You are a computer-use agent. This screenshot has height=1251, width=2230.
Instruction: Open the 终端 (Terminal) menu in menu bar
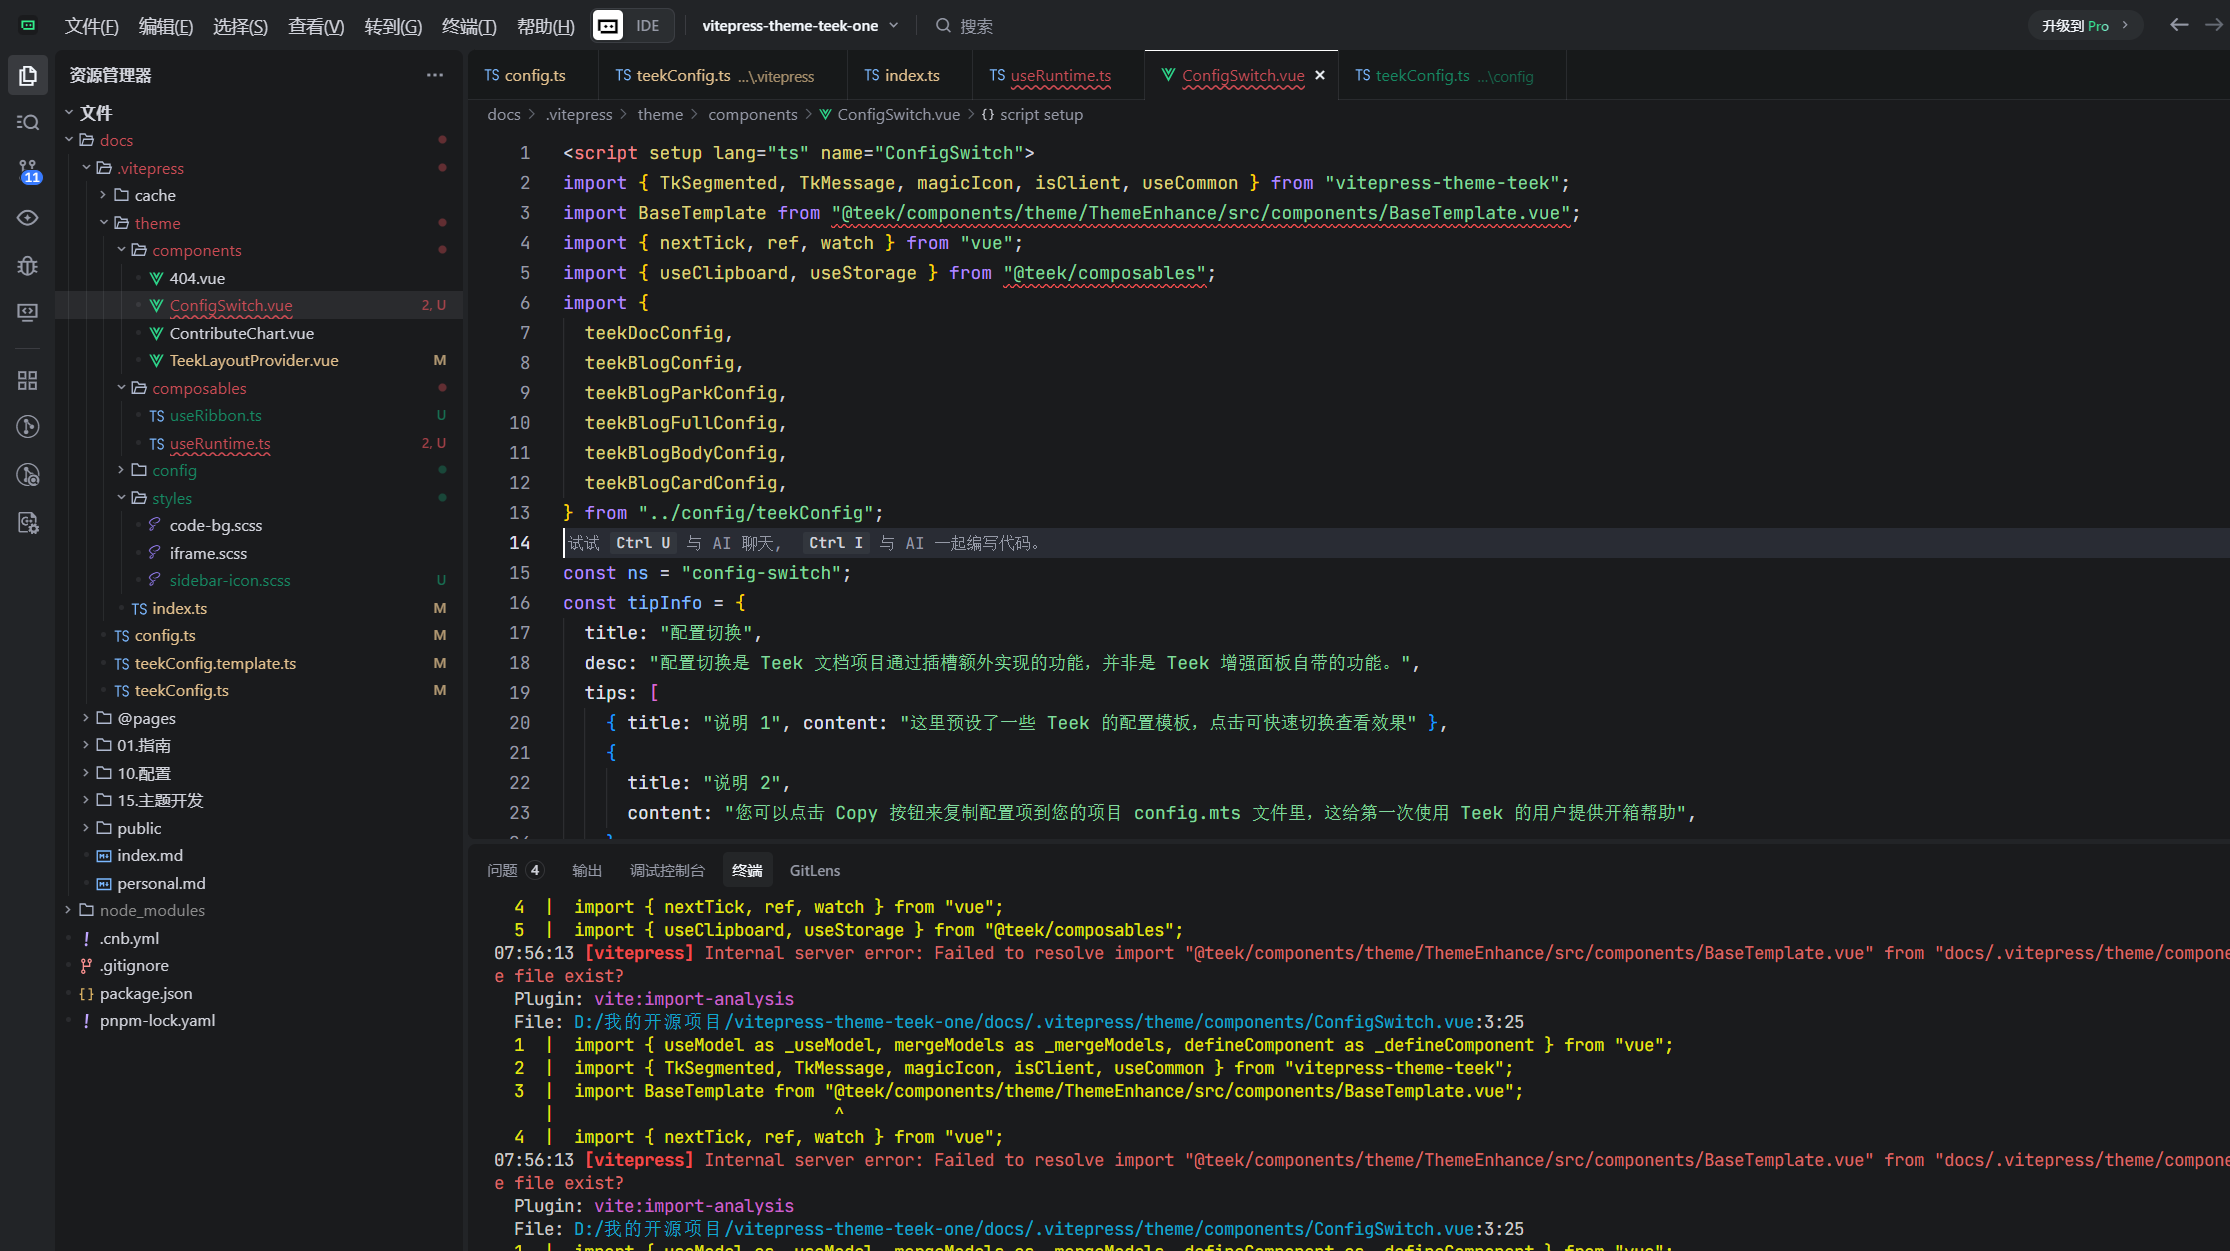click(469, 26)
